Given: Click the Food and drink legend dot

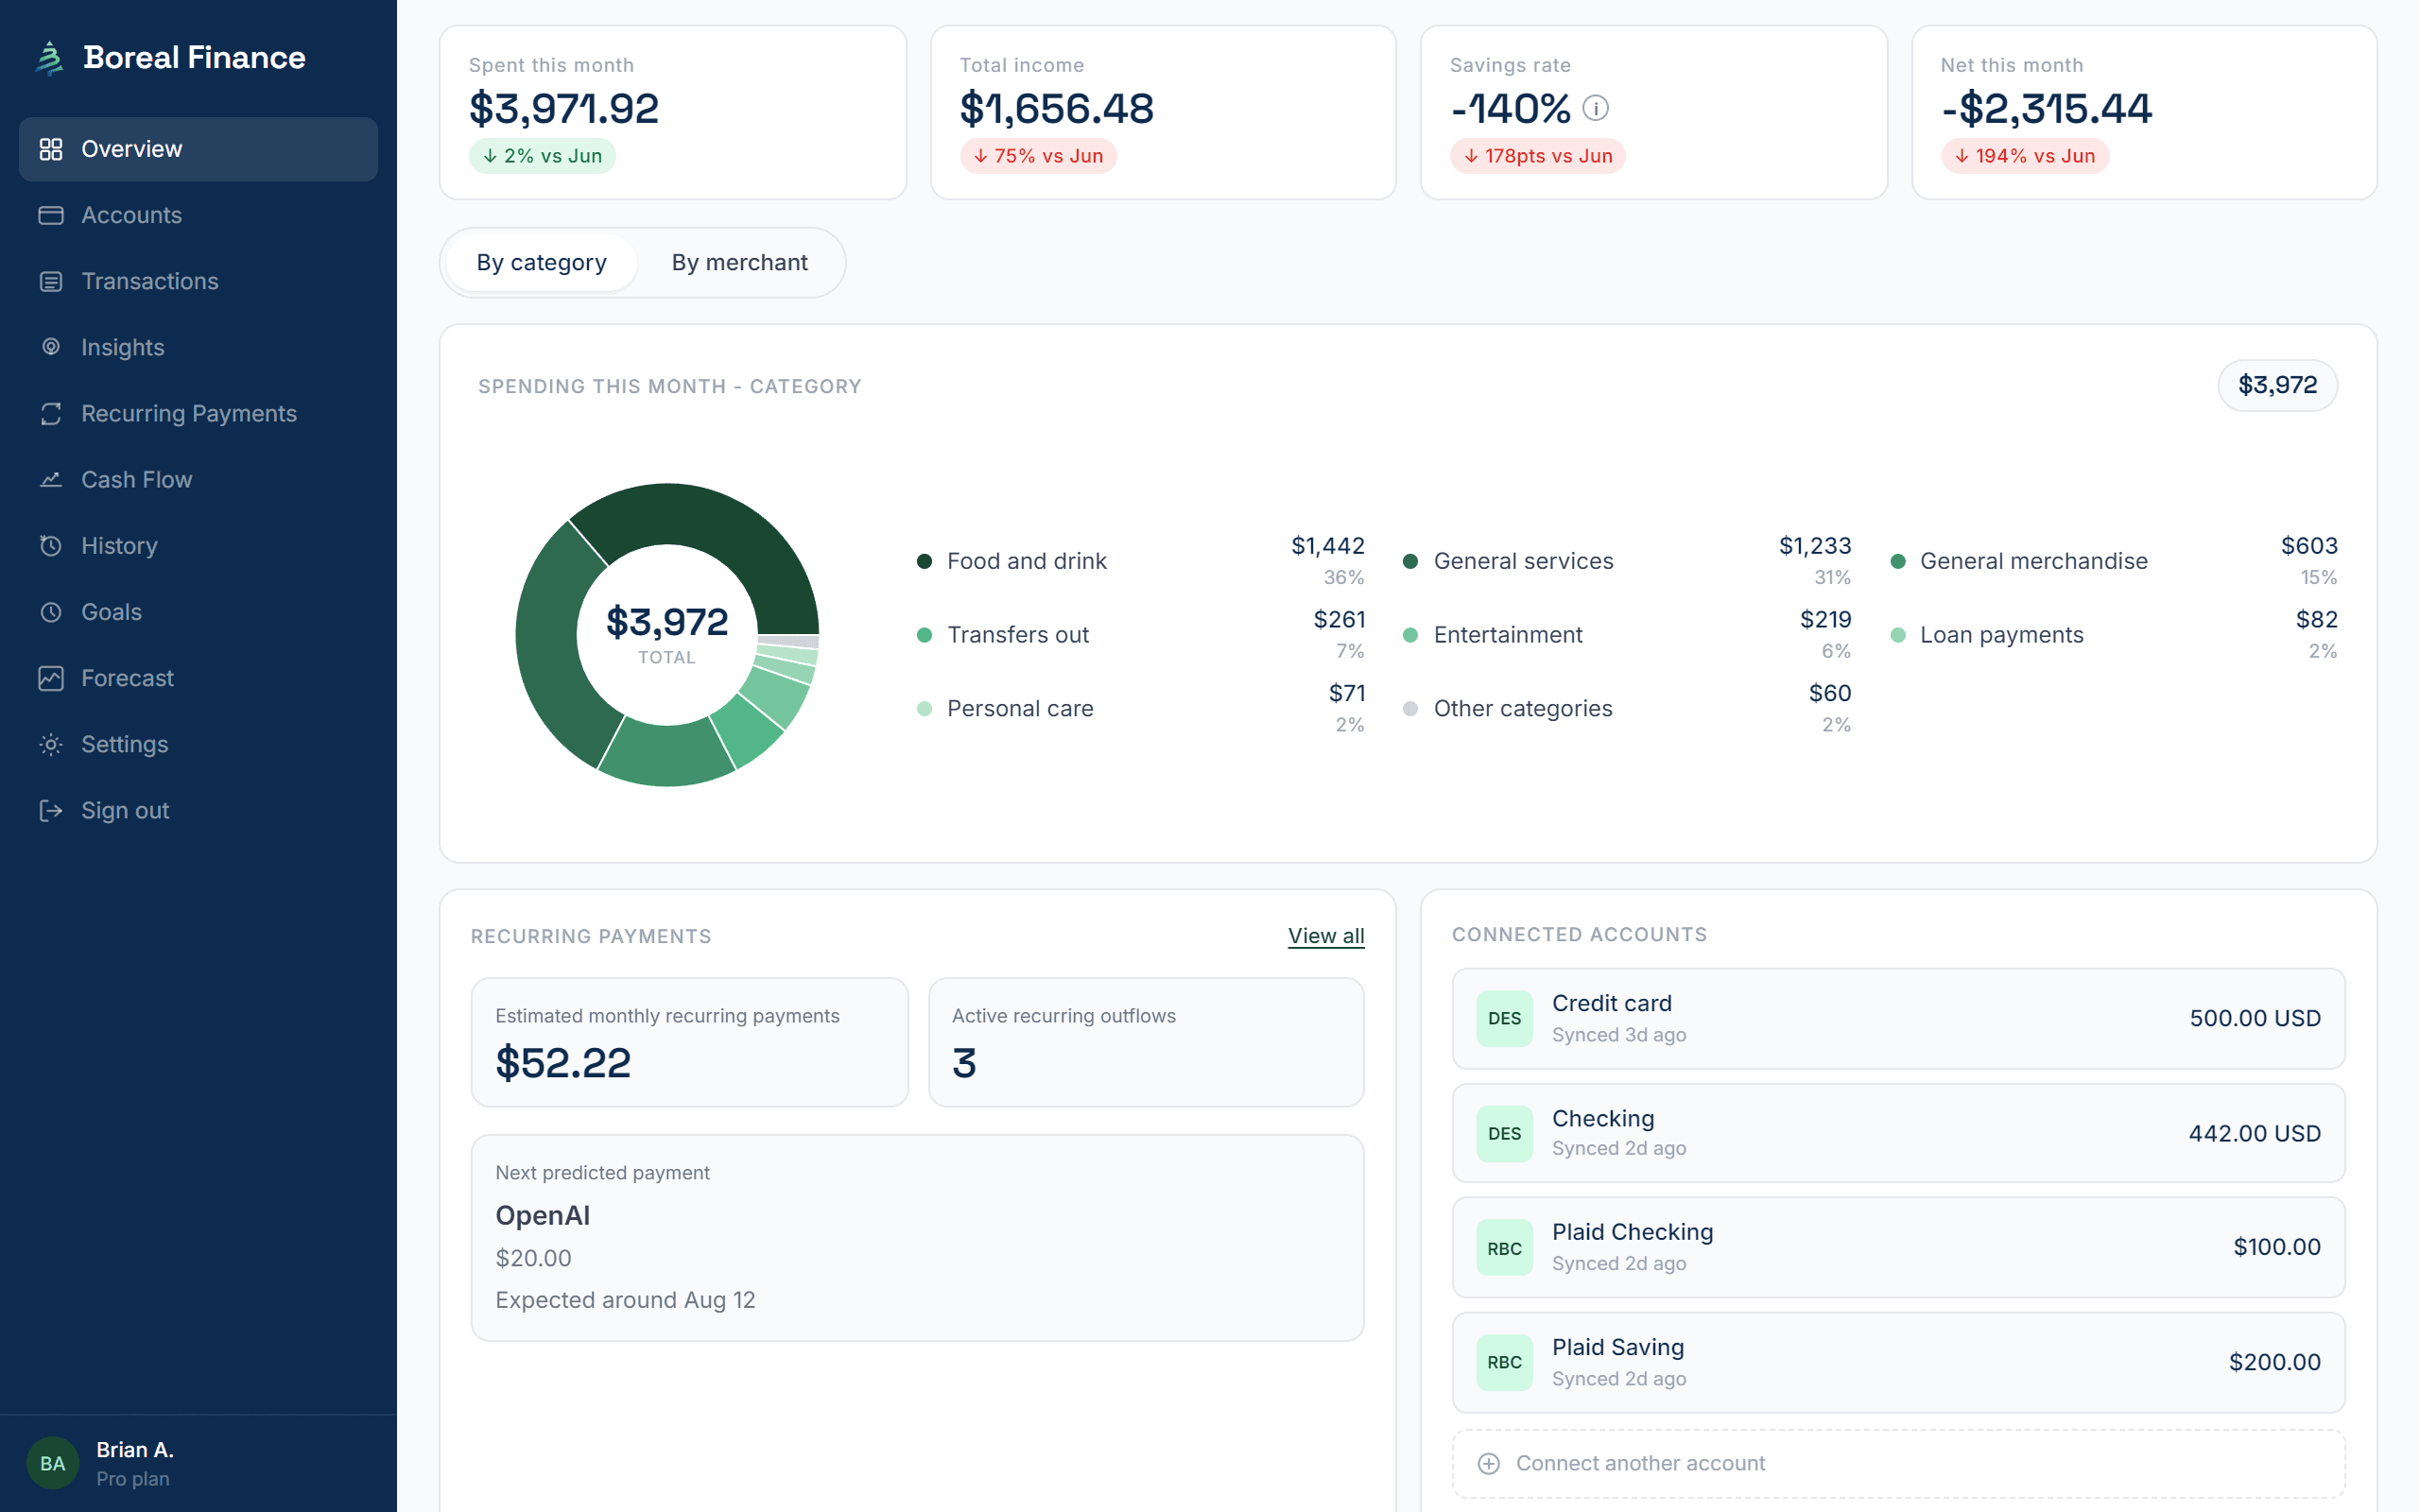Looking at the screenshot, I should (x=924, y=561).
